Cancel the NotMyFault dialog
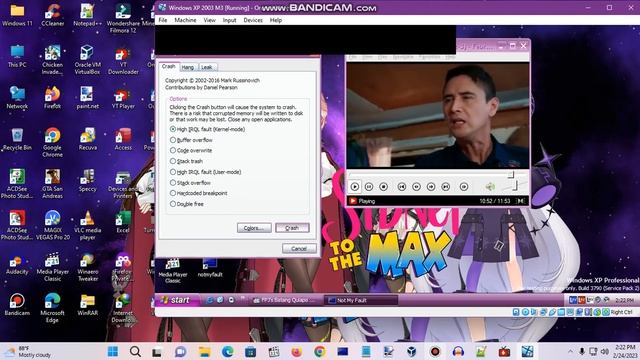This screenshot has height=360, width=640. pyautogui.click(x=299, y=248)
